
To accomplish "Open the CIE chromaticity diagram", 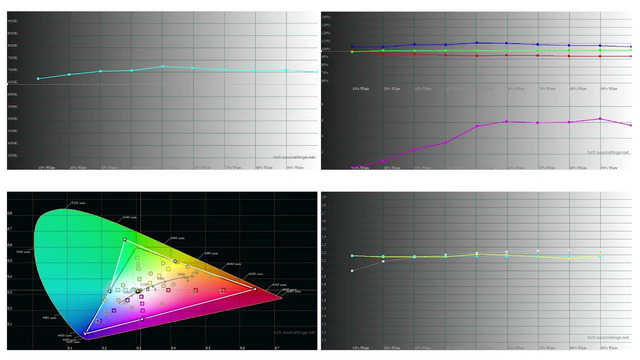I will [162, 271].
